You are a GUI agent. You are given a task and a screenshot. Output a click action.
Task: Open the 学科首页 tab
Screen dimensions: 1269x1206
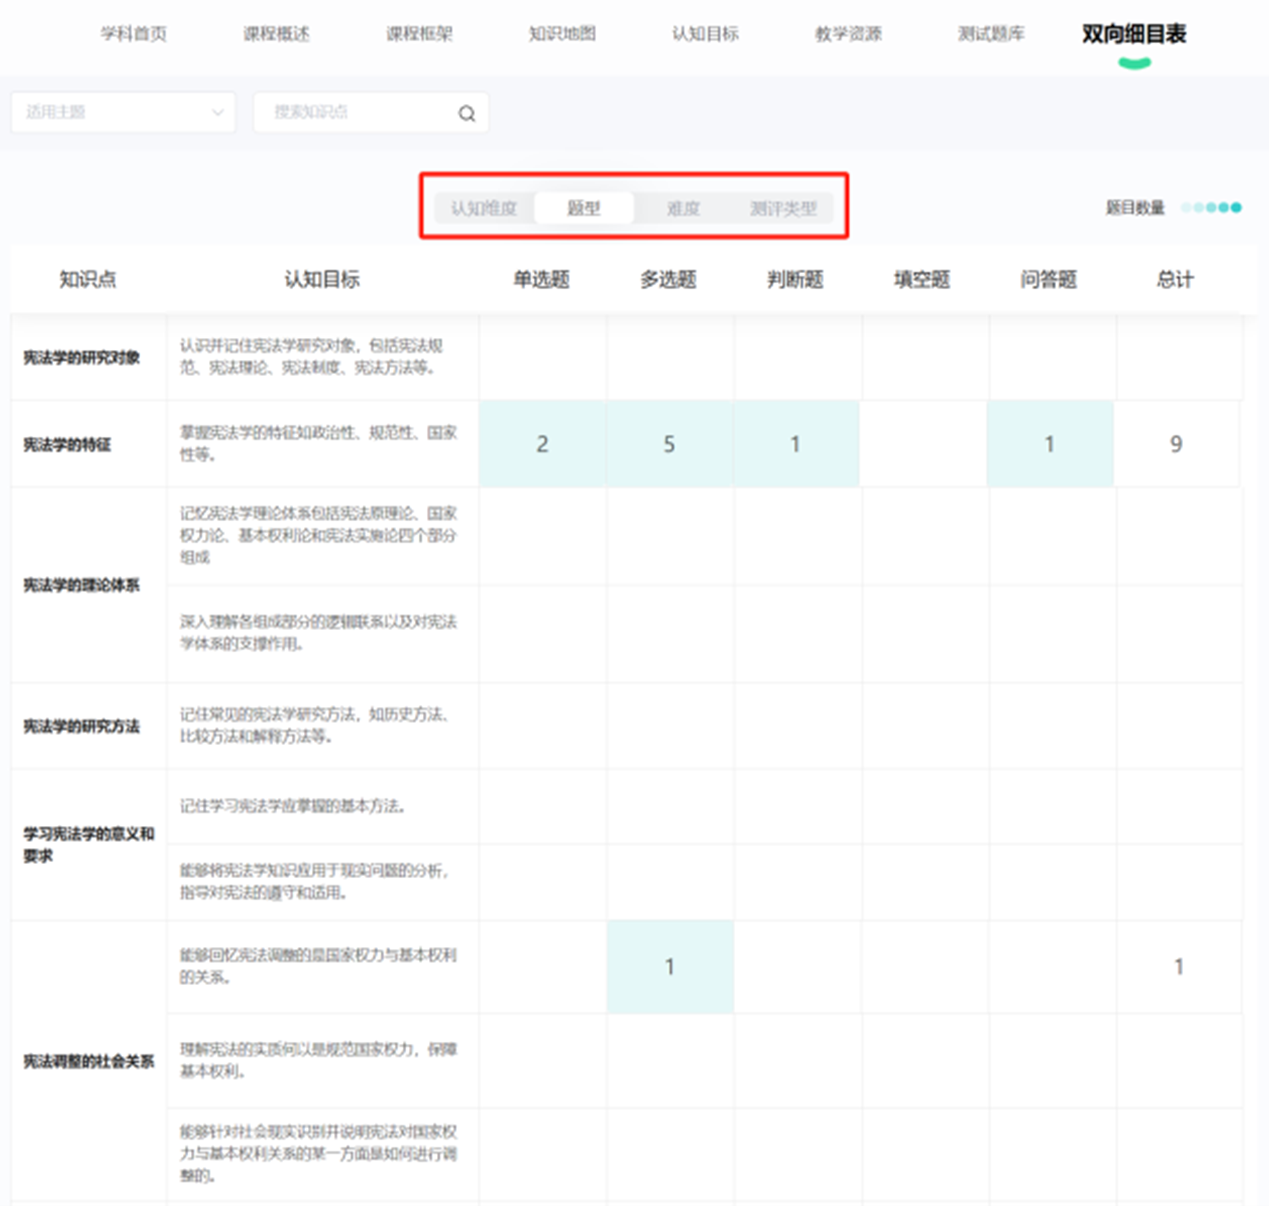(x=134, y=34)
